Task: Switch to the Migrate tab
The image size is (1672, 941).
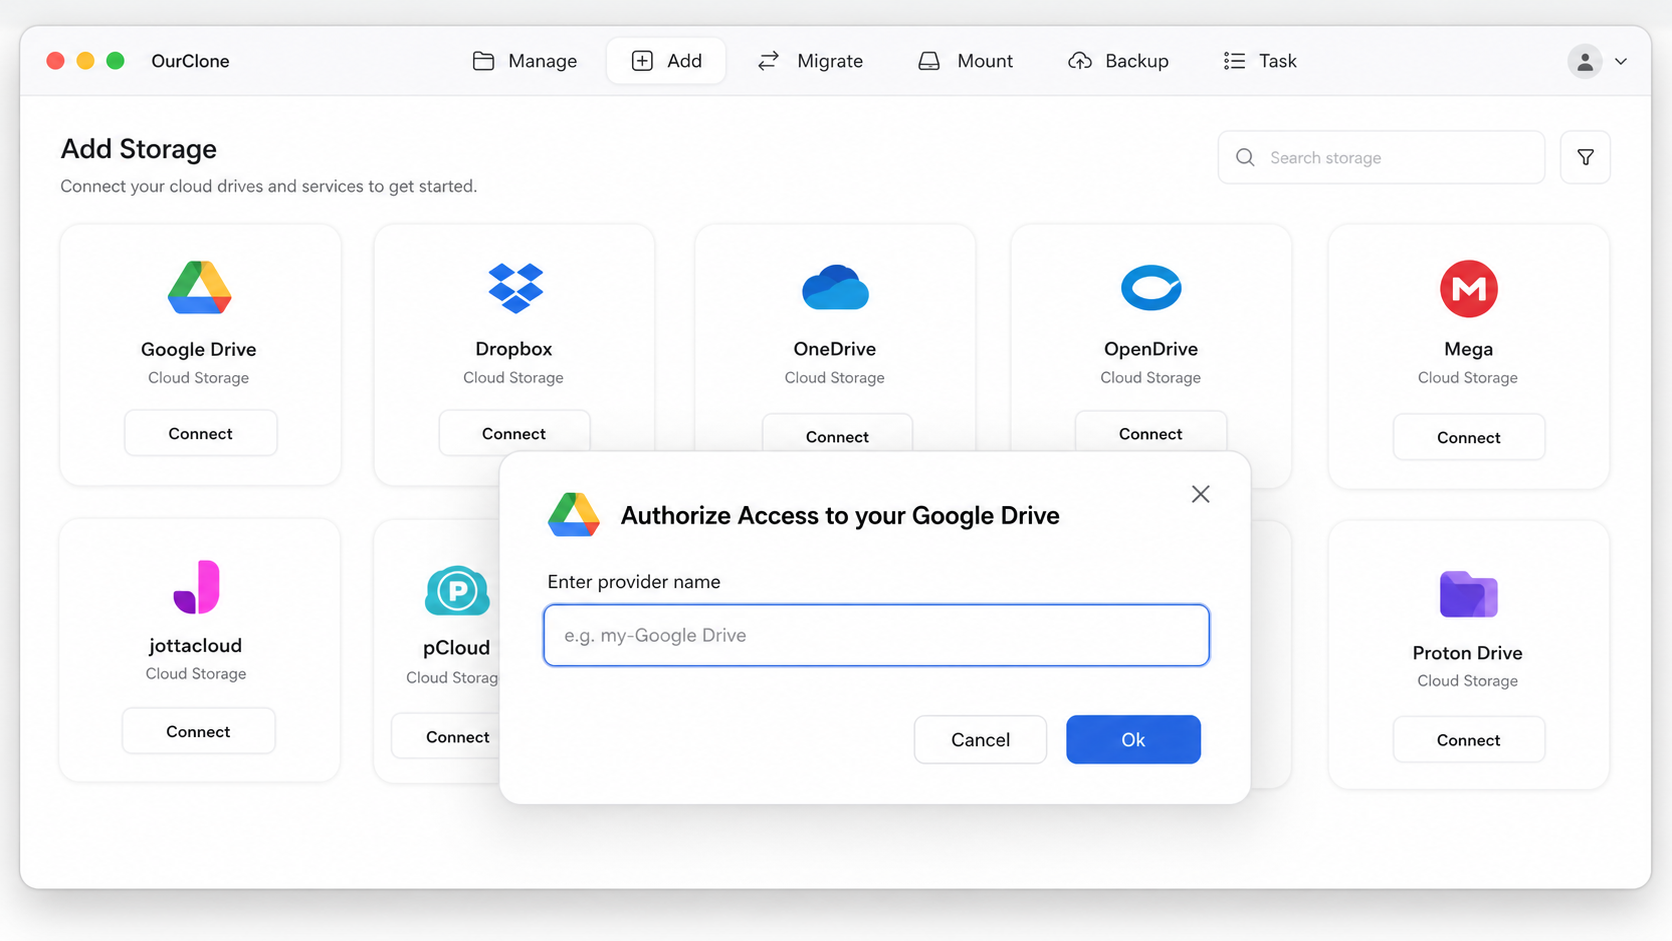Action: 810,61
